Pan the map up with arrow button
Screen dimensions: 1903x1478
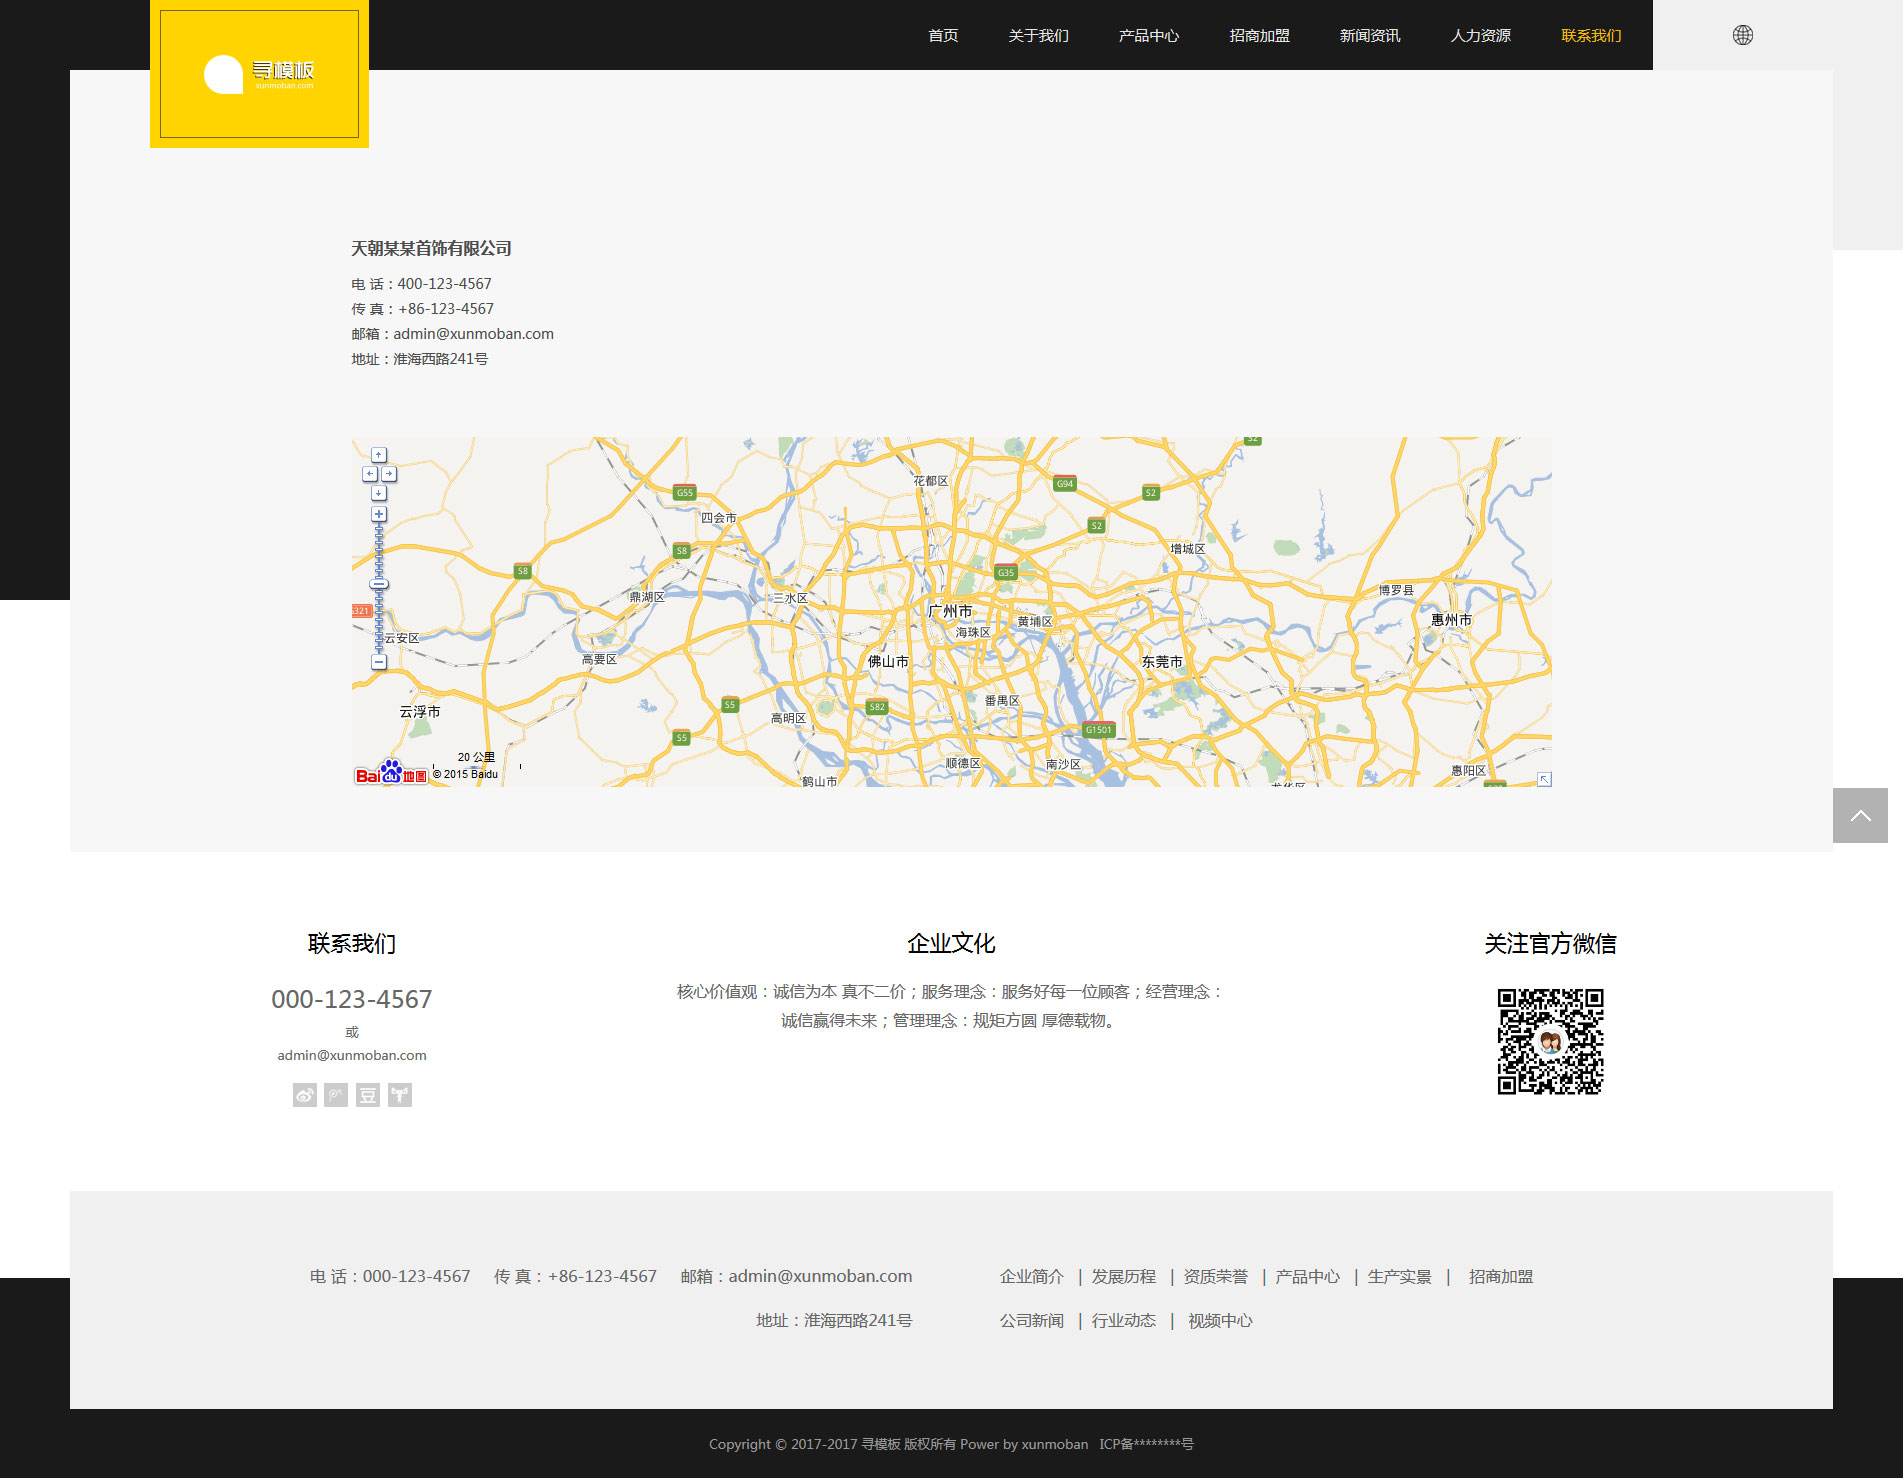point(379,455)
